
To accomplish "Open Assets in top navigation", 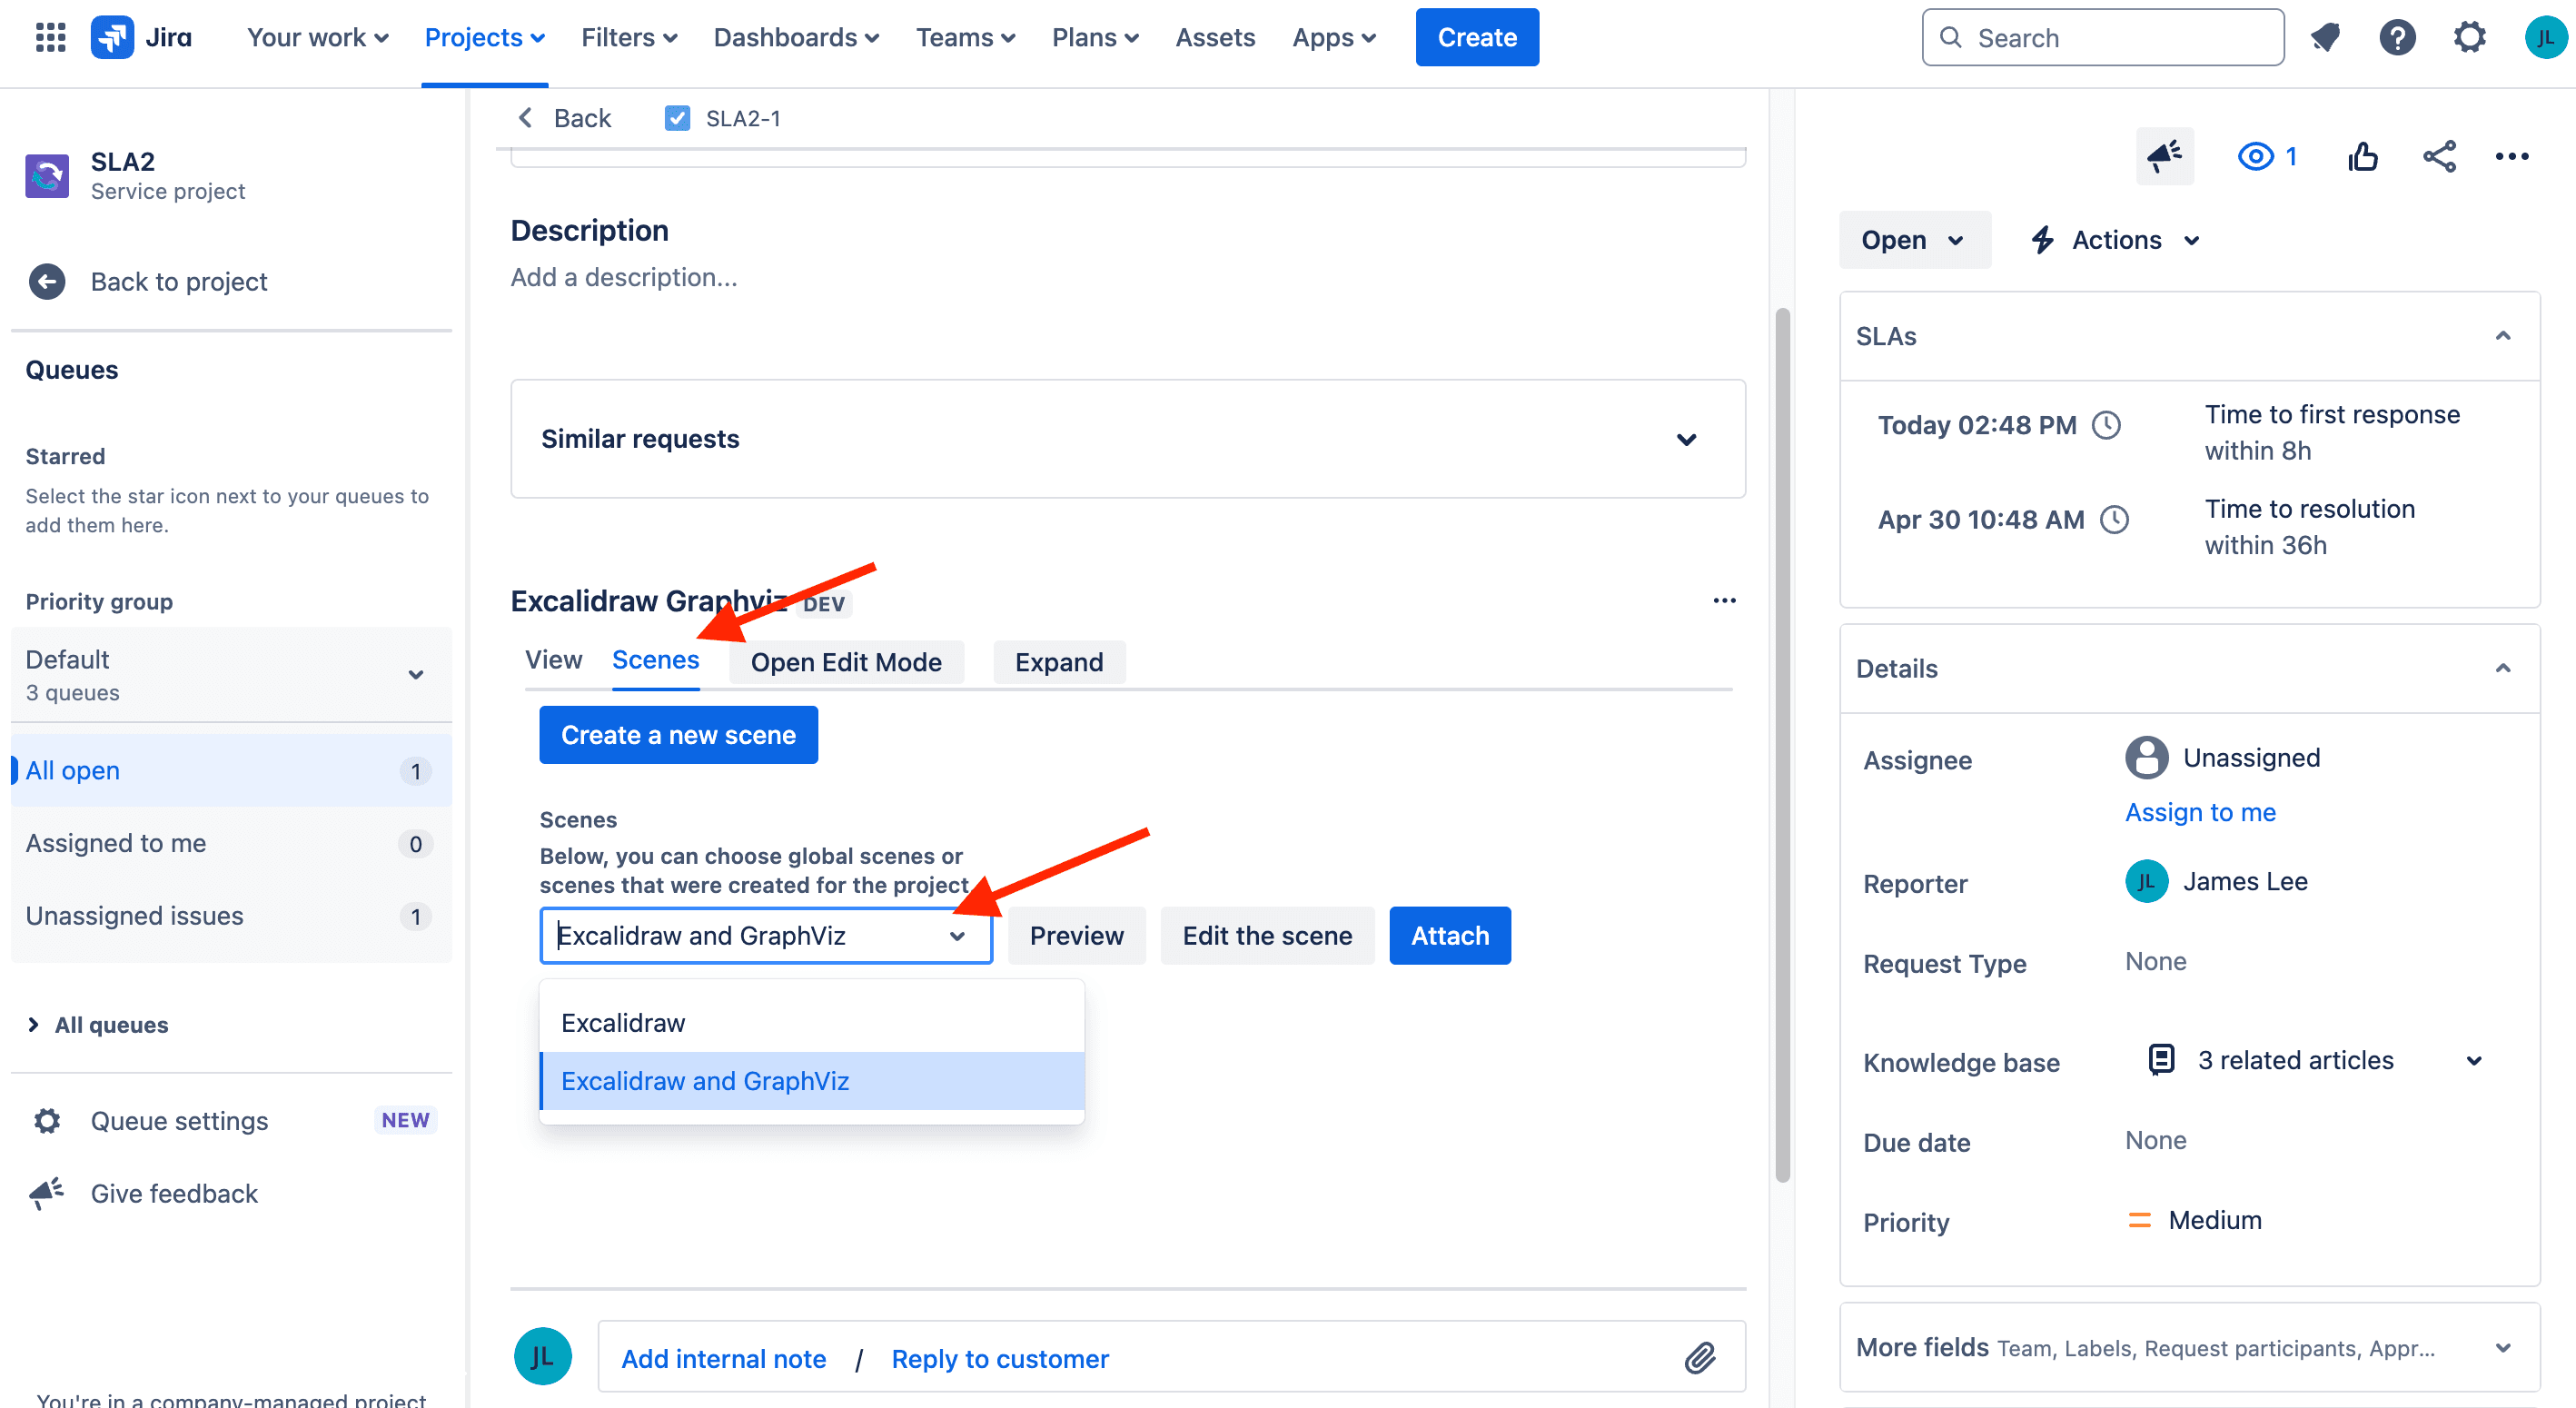I will (x=1214, y=38).
